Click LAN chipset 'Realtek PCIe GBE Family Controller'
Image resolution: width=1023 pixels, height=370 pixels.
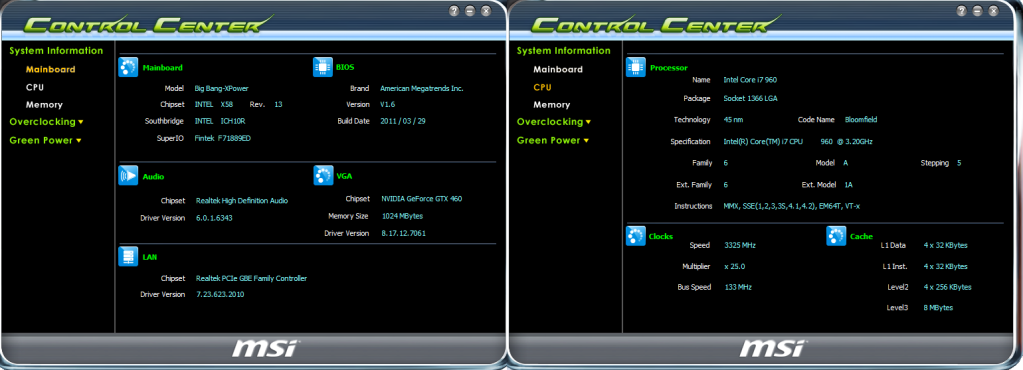(252, 279)
